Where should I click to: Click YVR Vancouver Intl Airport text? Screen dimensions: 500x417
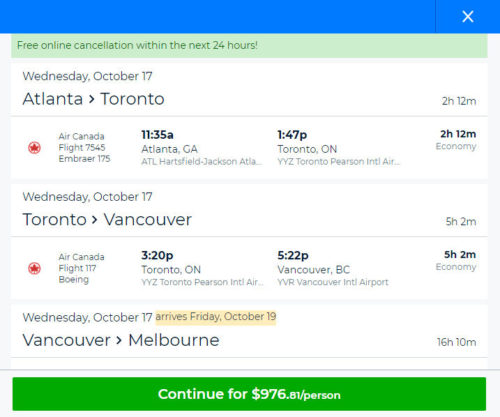pos(333,282)
